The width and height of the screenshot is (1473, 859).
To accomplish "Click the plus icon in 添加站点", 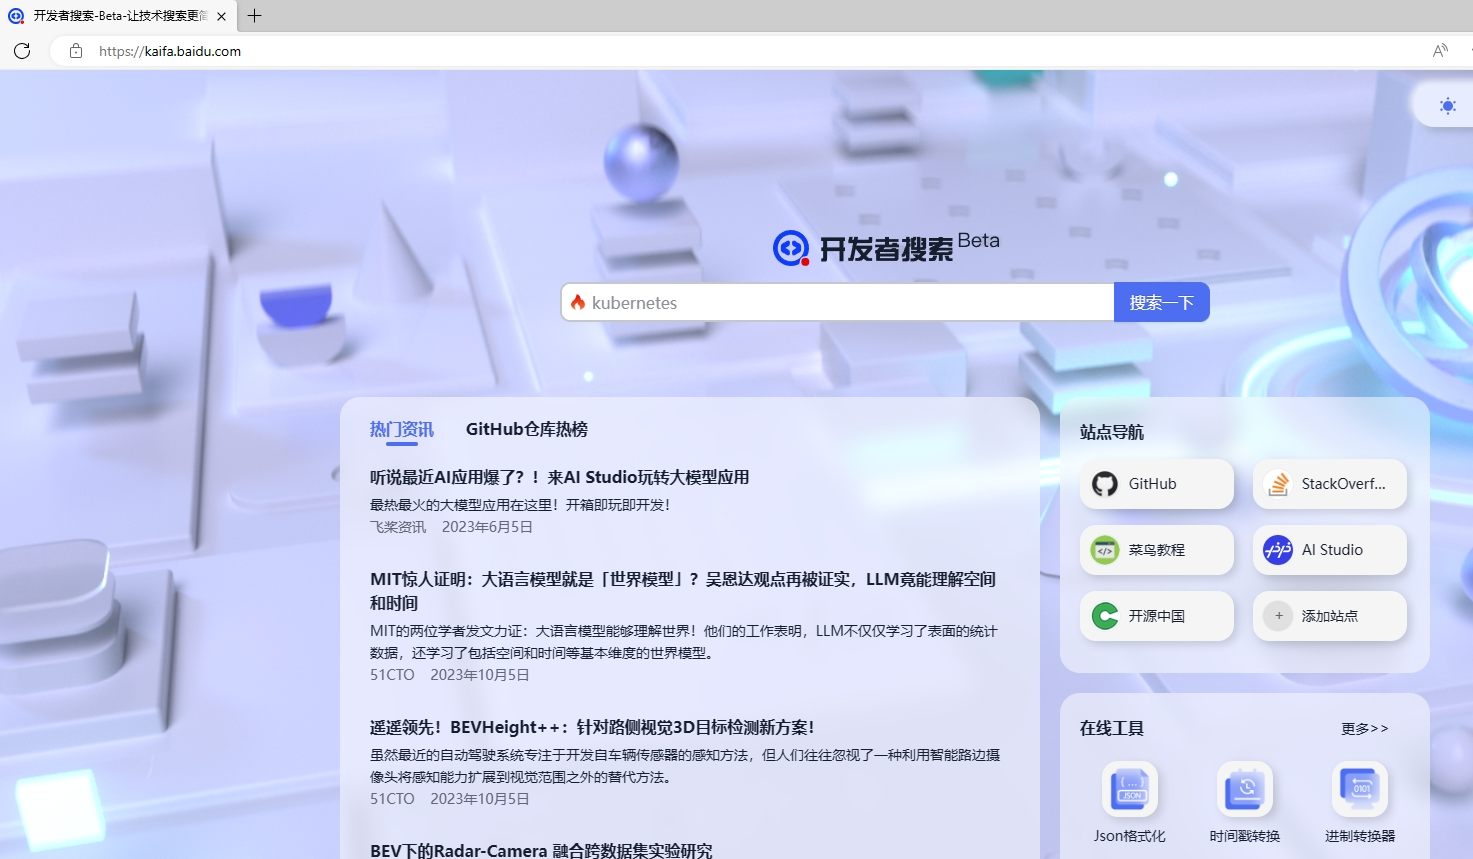I will pyautogui.click(x=1278, y=616).
